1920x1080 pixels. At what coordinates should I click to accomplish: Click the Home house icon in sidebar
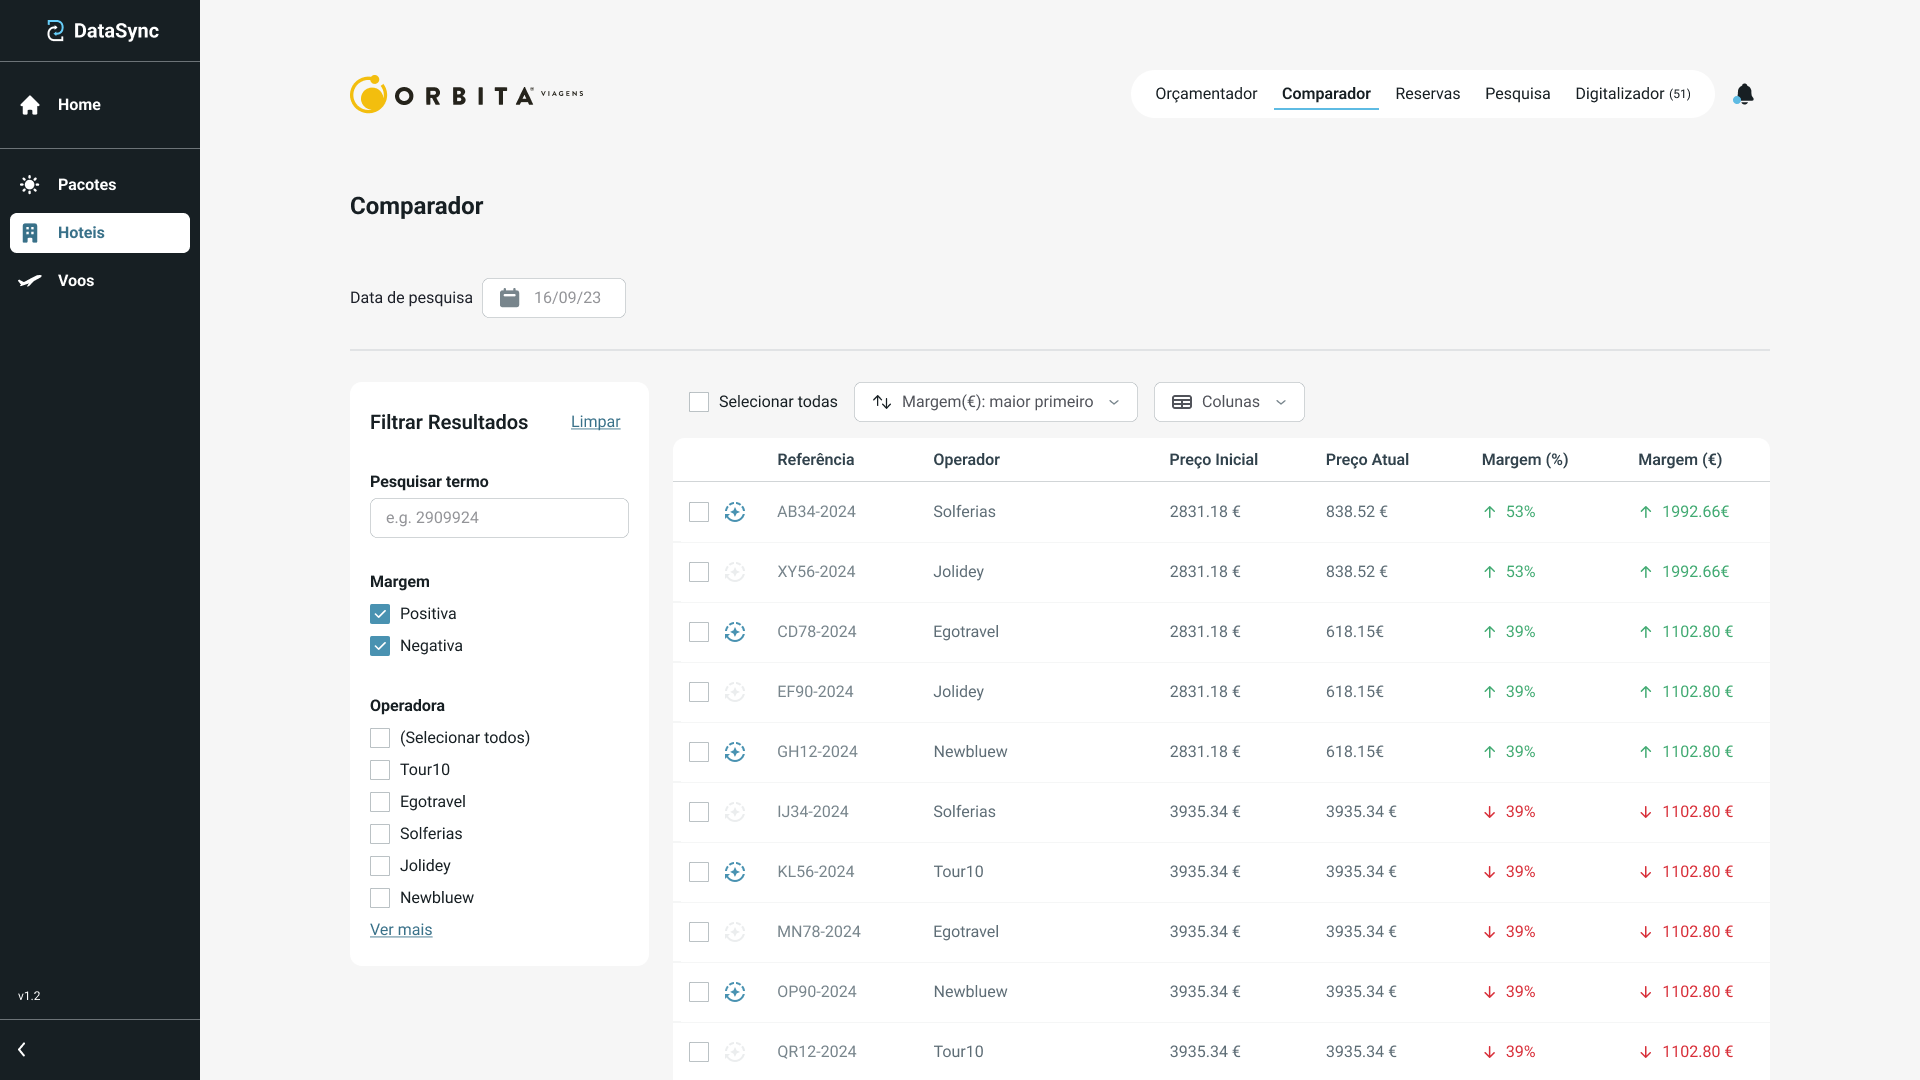pyautogui.click(x=30, y=105)
